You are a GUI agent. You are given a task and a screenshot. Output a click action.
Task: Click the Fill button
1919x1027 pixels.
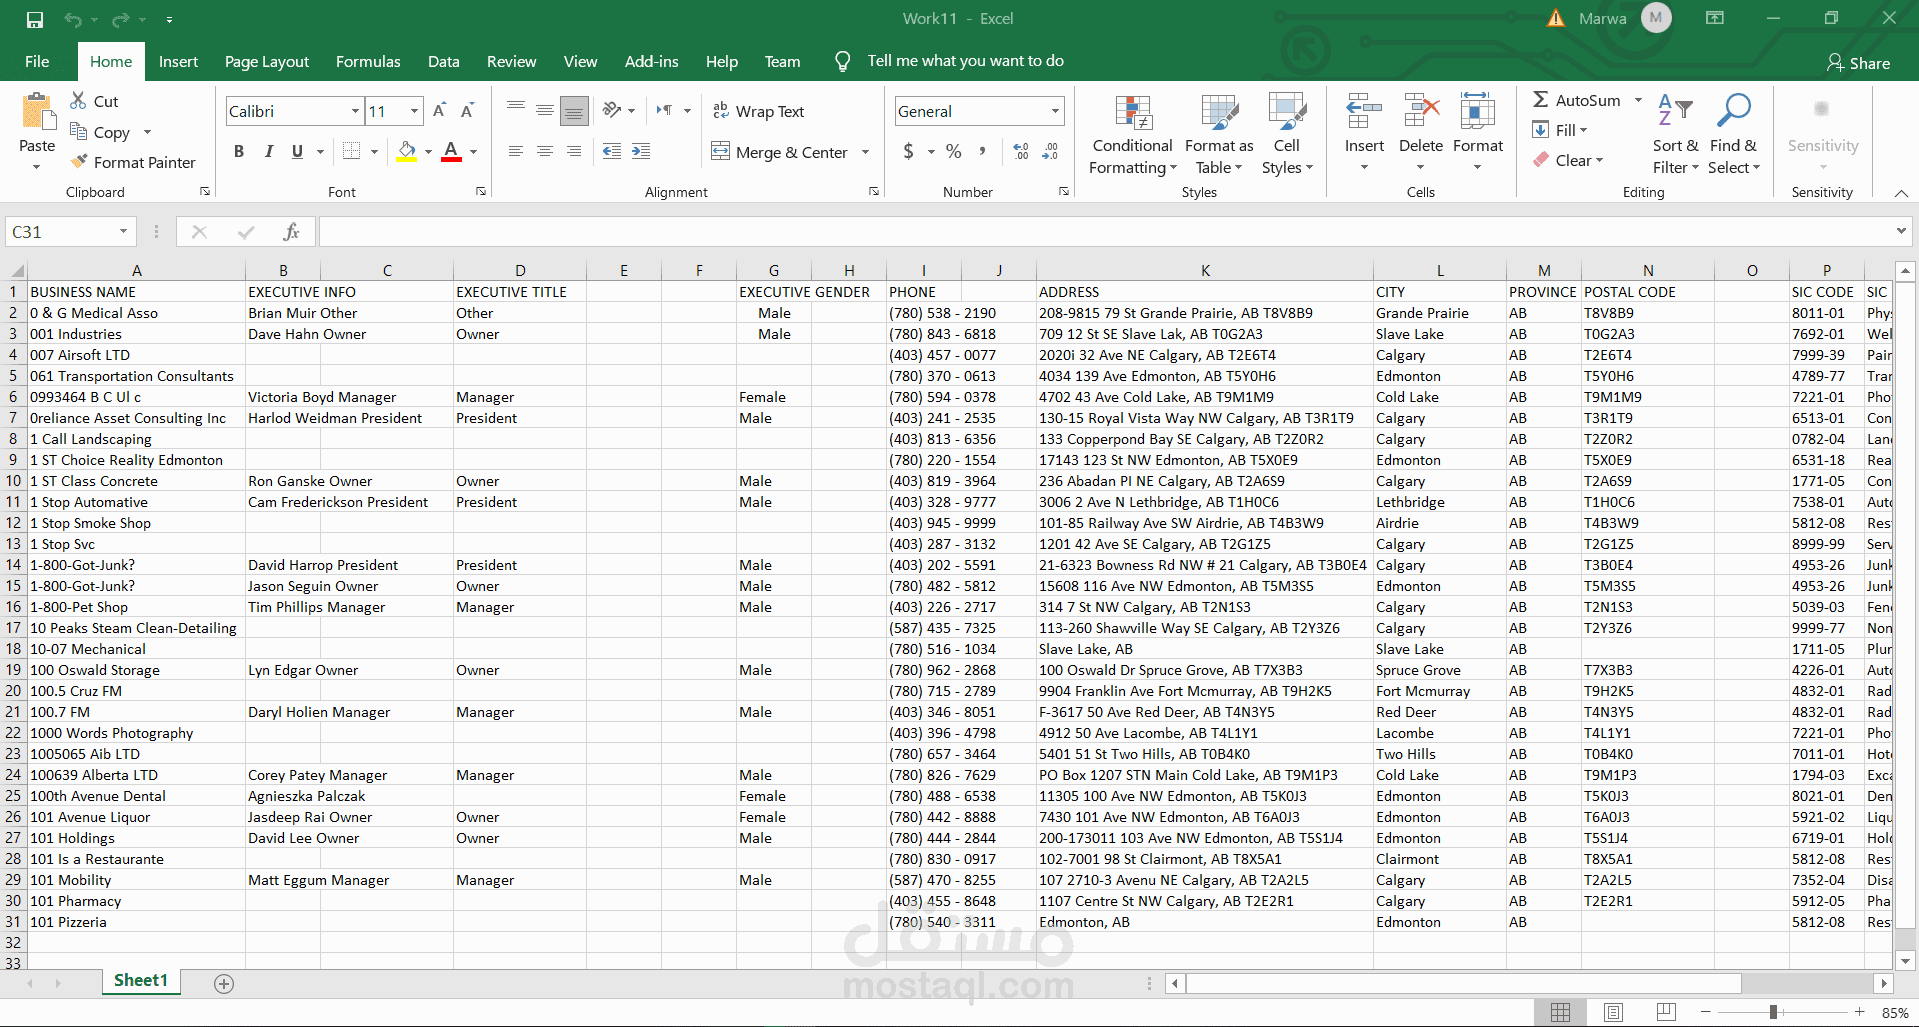click(x=1560, y=130)
